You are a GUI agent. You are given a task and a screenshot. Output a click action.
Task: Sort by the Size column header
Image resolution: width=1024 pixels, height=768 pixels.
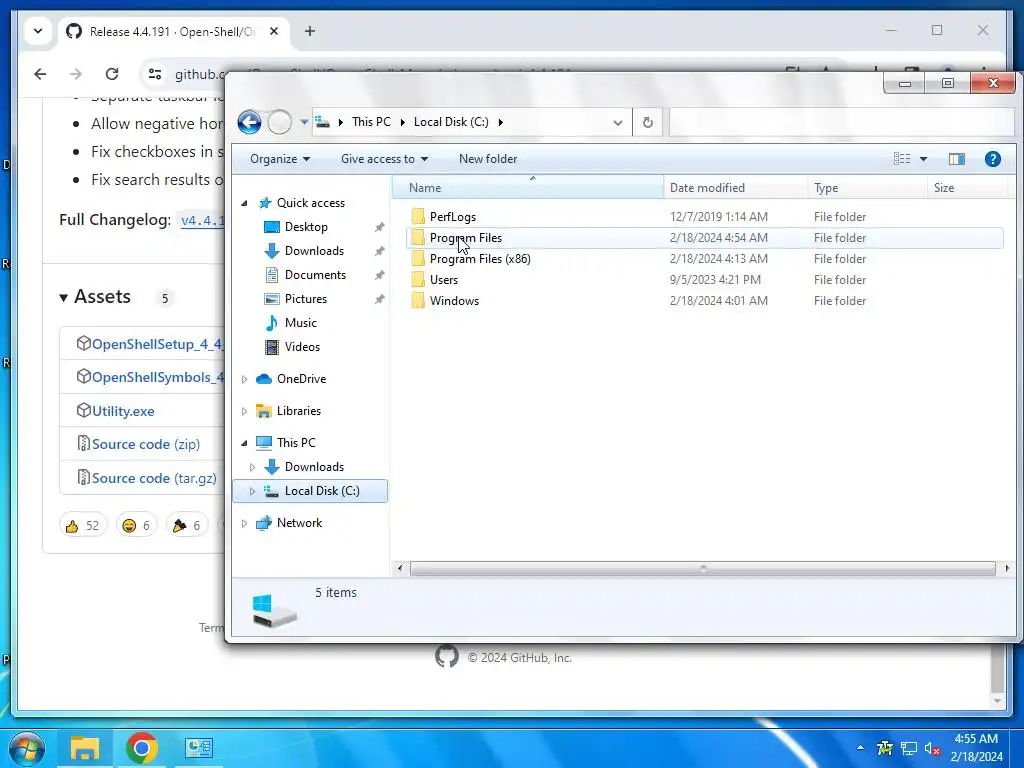[967, 187]
